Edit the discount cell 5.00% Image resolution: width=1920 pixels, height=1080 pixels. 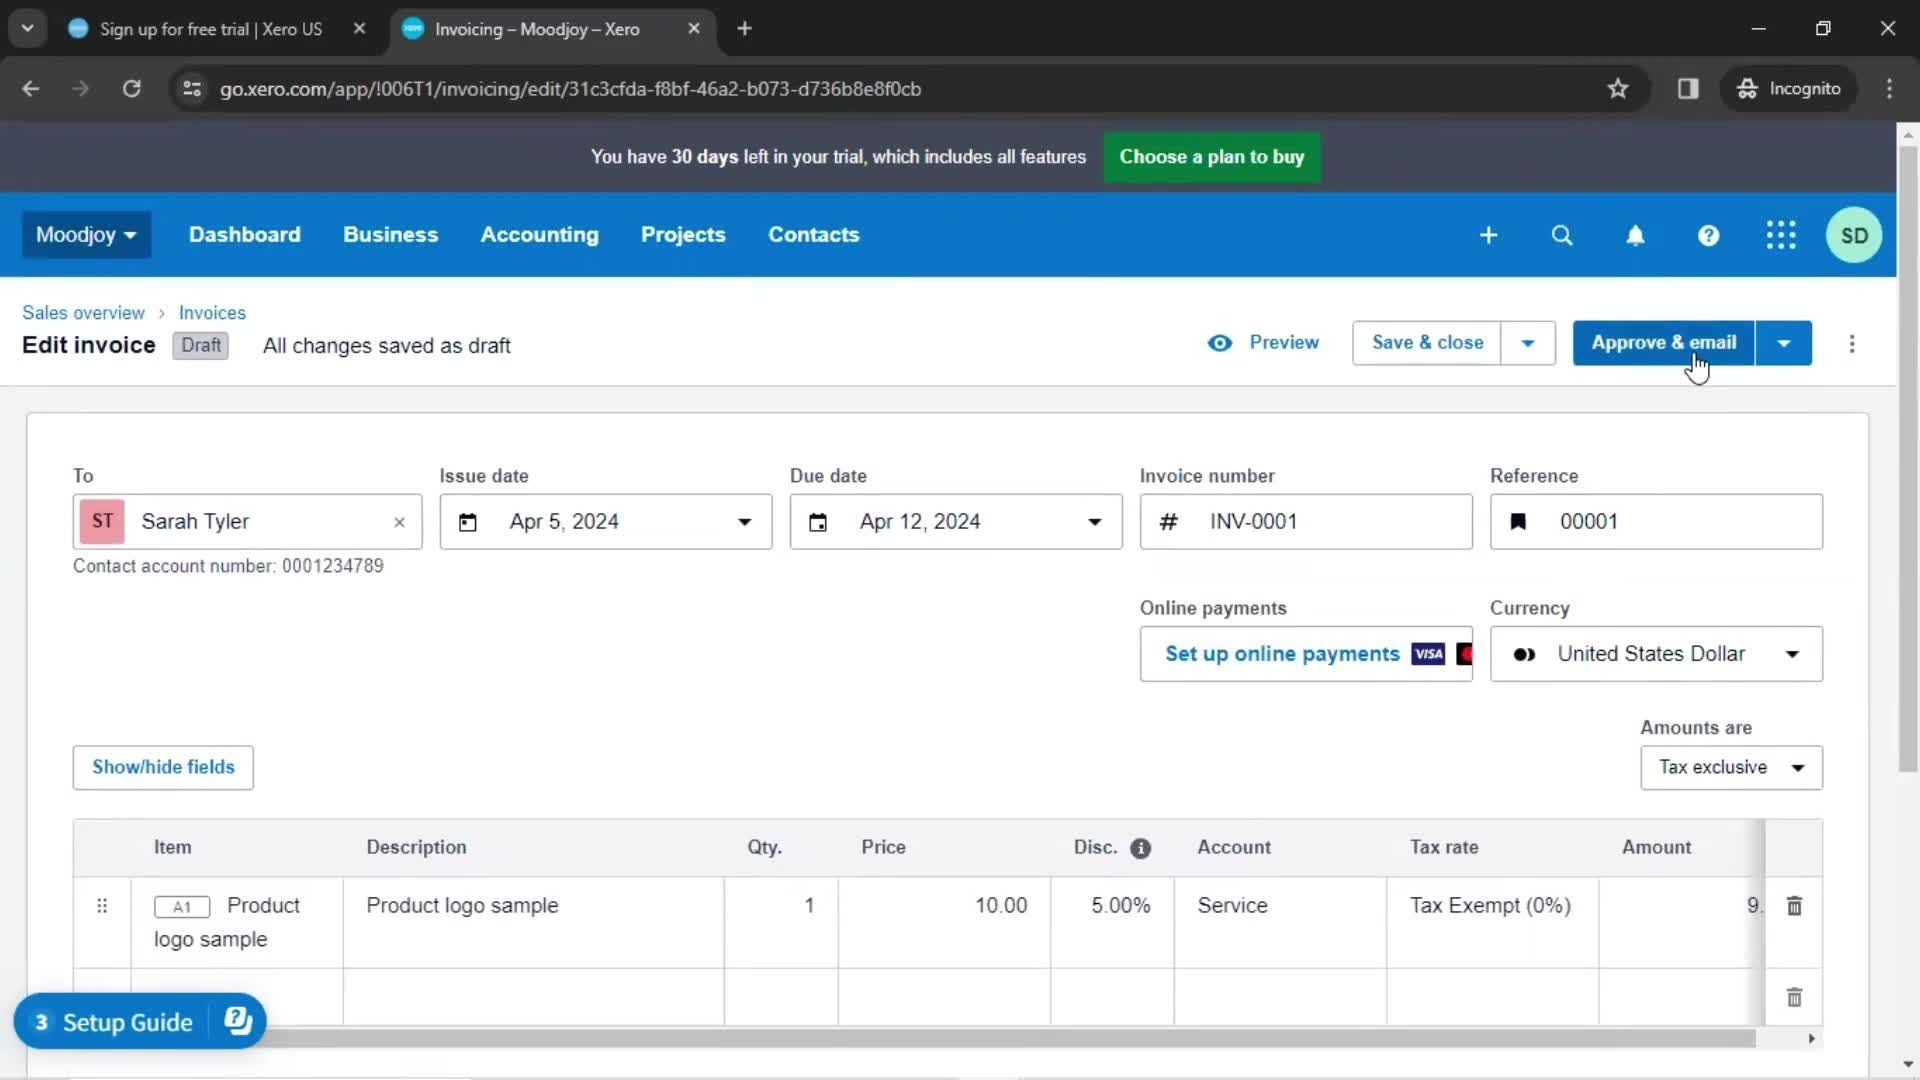[x=1112, y=923]
